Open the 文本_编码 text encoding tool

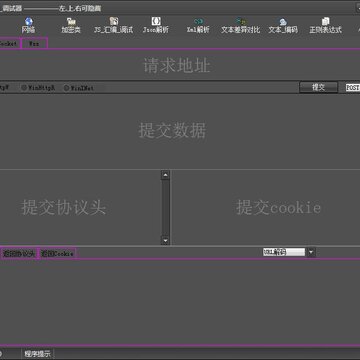coord(283,26)
